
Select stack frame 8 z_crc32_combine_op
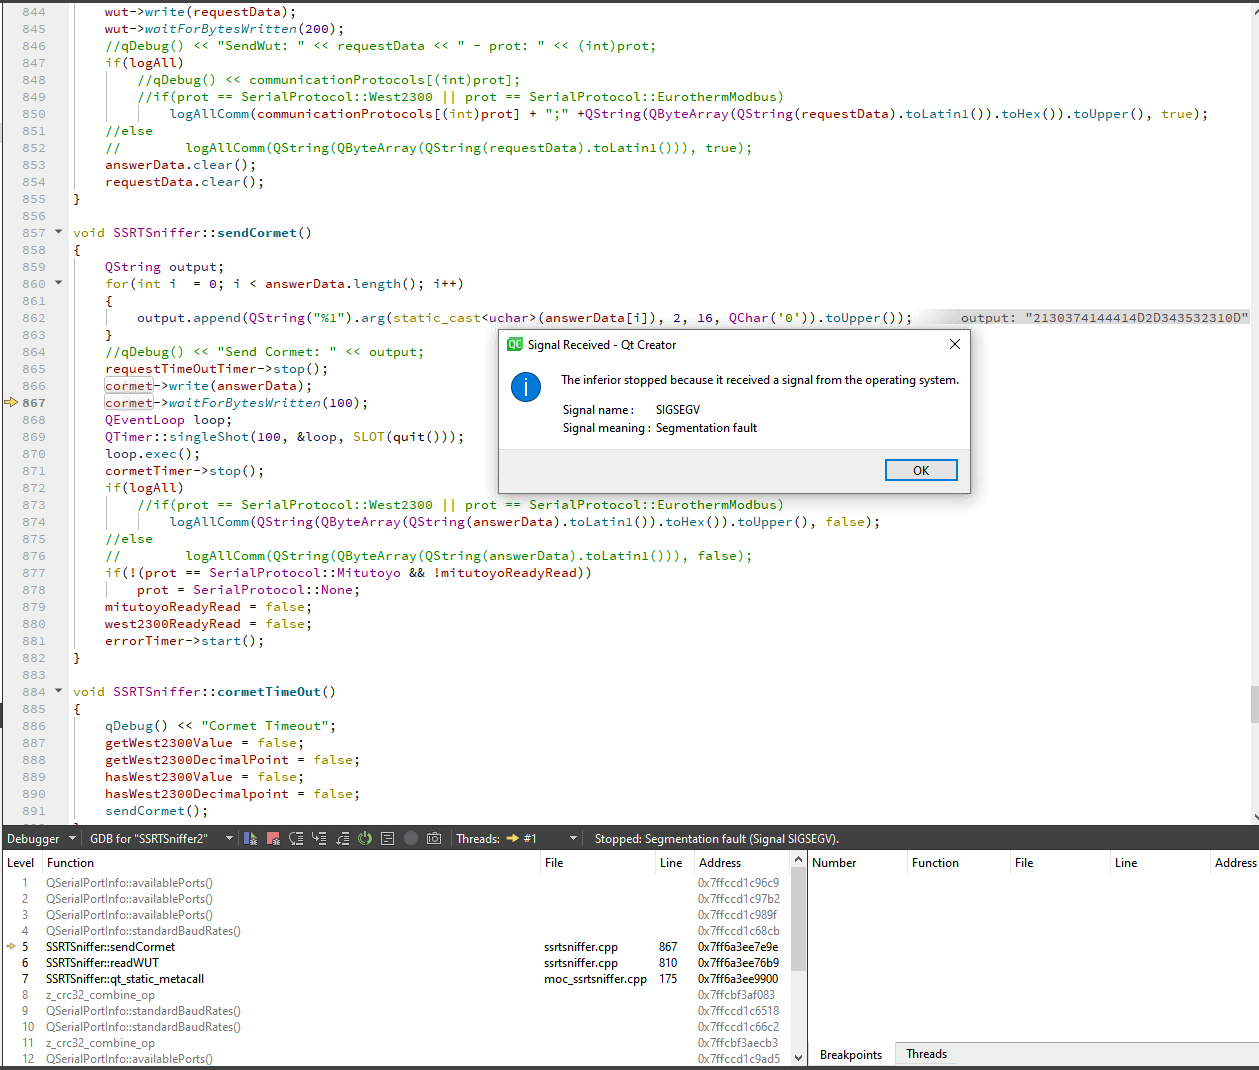point(396,994)
